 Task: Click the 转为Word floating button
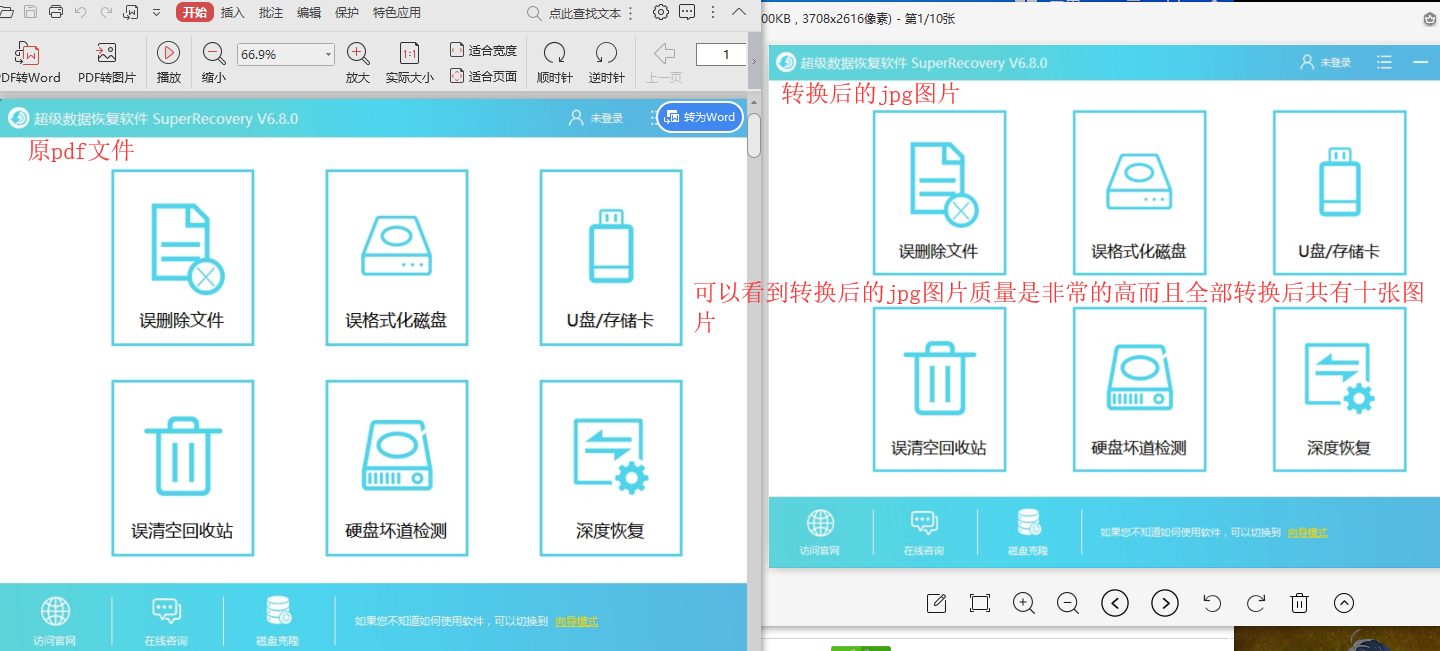[x=700, y=117]
